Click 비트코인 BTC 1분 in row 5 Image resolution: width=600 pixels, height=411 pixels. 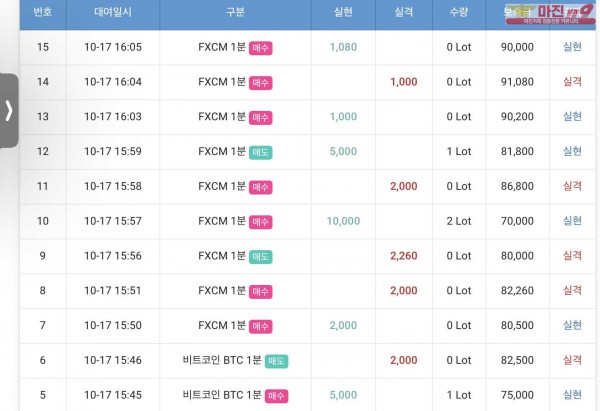coord(222,395)
